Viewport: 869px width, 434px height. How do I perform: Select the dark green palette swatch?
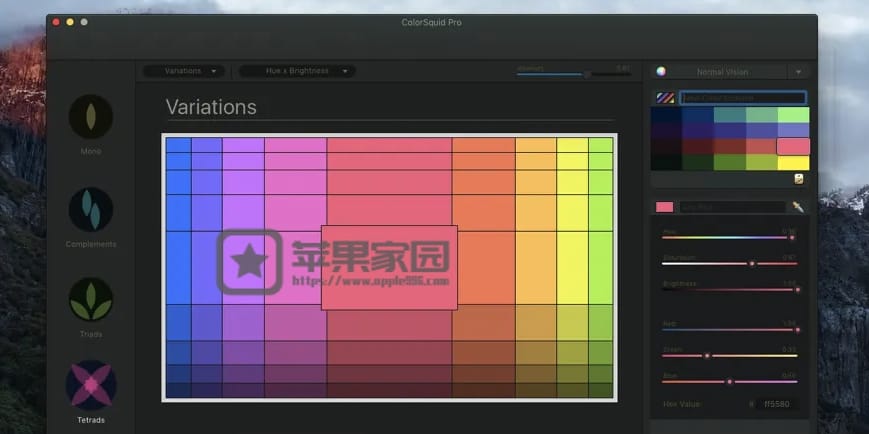tap(698, 162)
